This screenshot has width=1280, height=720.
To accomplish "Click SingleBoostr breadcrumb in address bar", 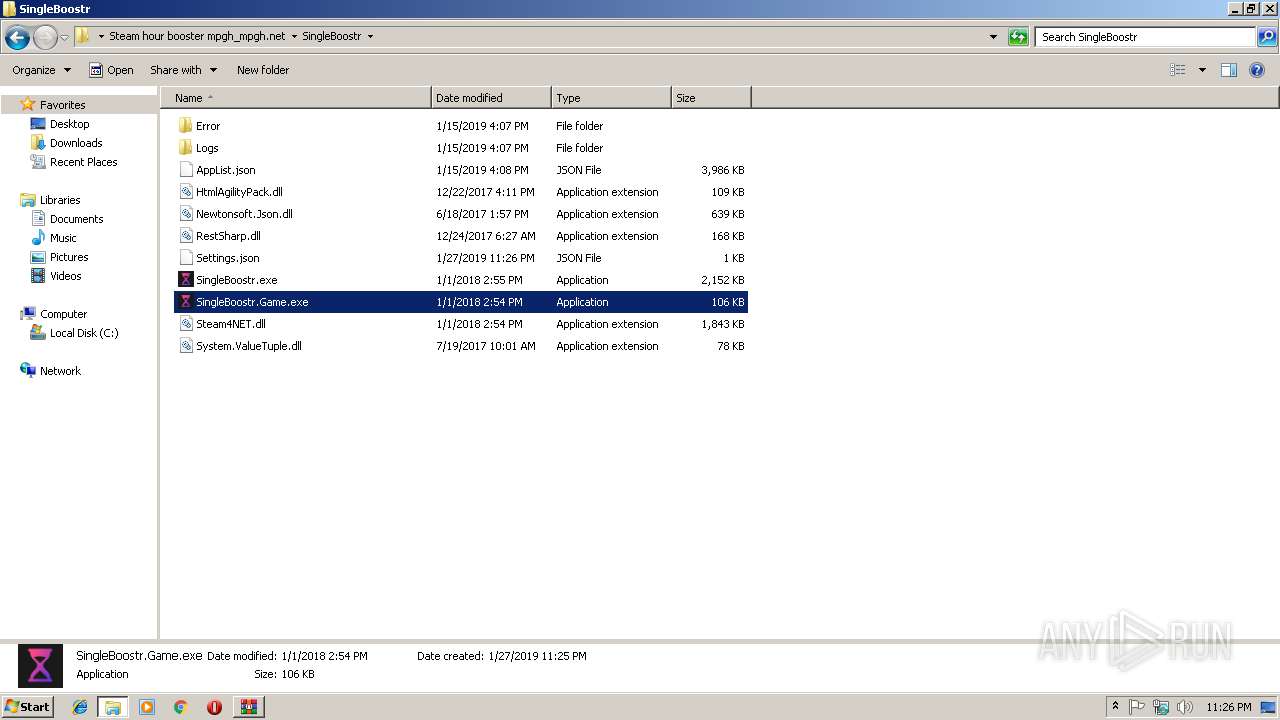I will pyautogui.click(x=331, y=36).
